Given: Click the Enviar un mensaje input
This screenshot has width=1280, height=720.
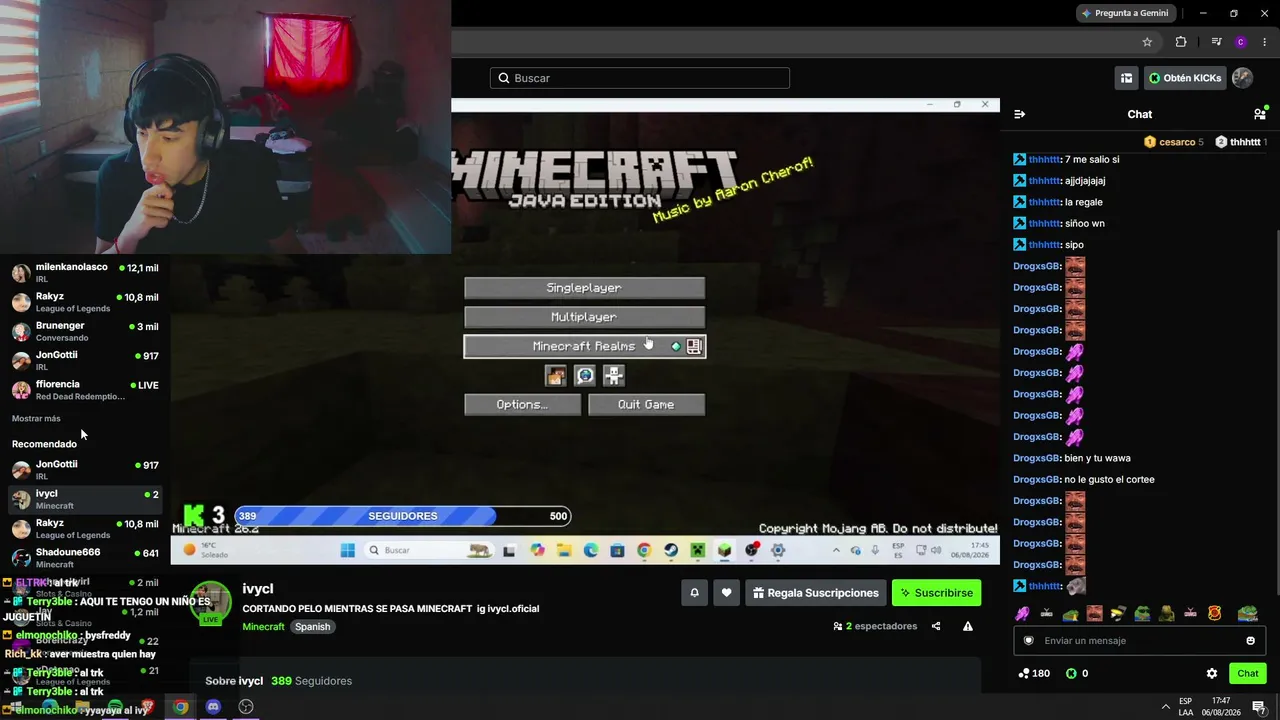Looking at the screenshot, I should click(x=1140, y=641).
